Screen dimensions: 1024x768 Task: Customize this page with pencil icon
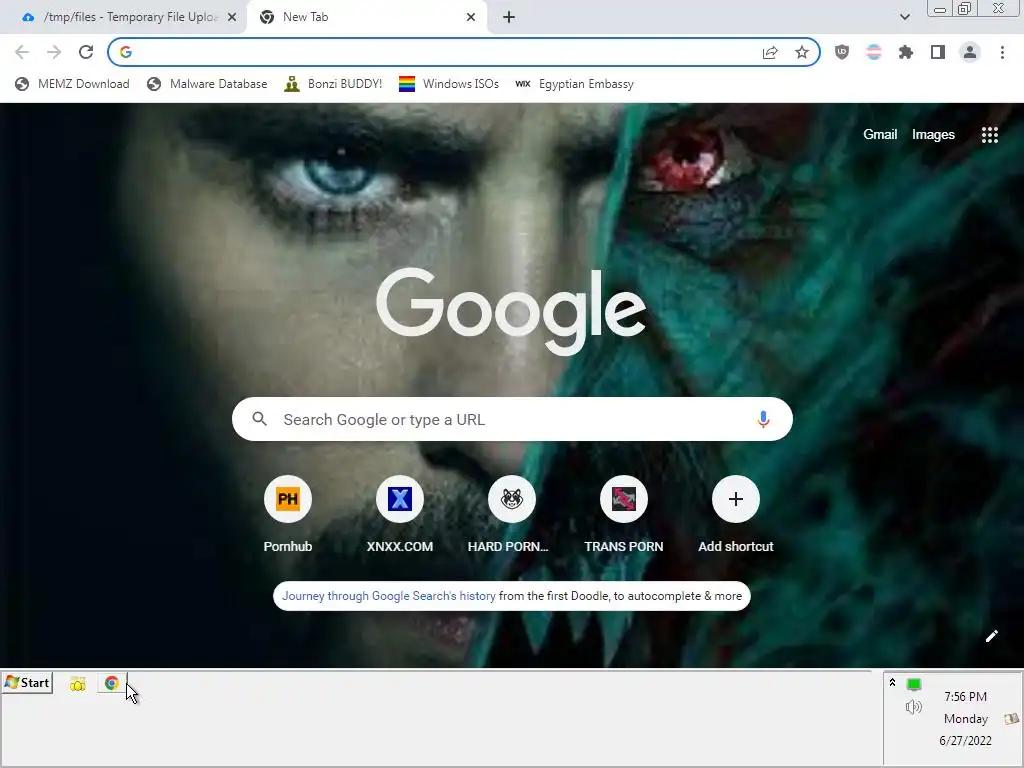[991, 636]
